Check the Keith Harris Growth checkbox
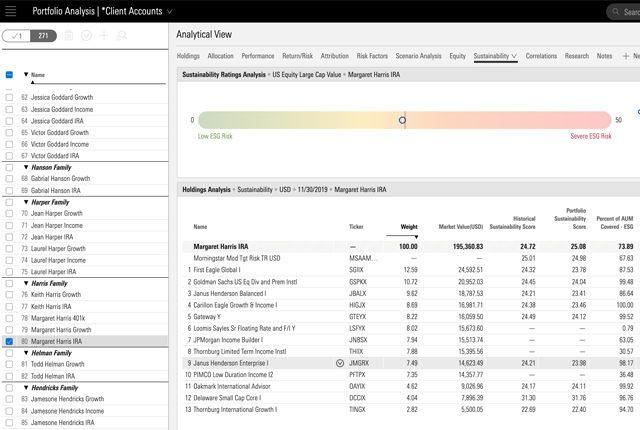This screenshot has width=640, height=430. [x=10, y=295]
